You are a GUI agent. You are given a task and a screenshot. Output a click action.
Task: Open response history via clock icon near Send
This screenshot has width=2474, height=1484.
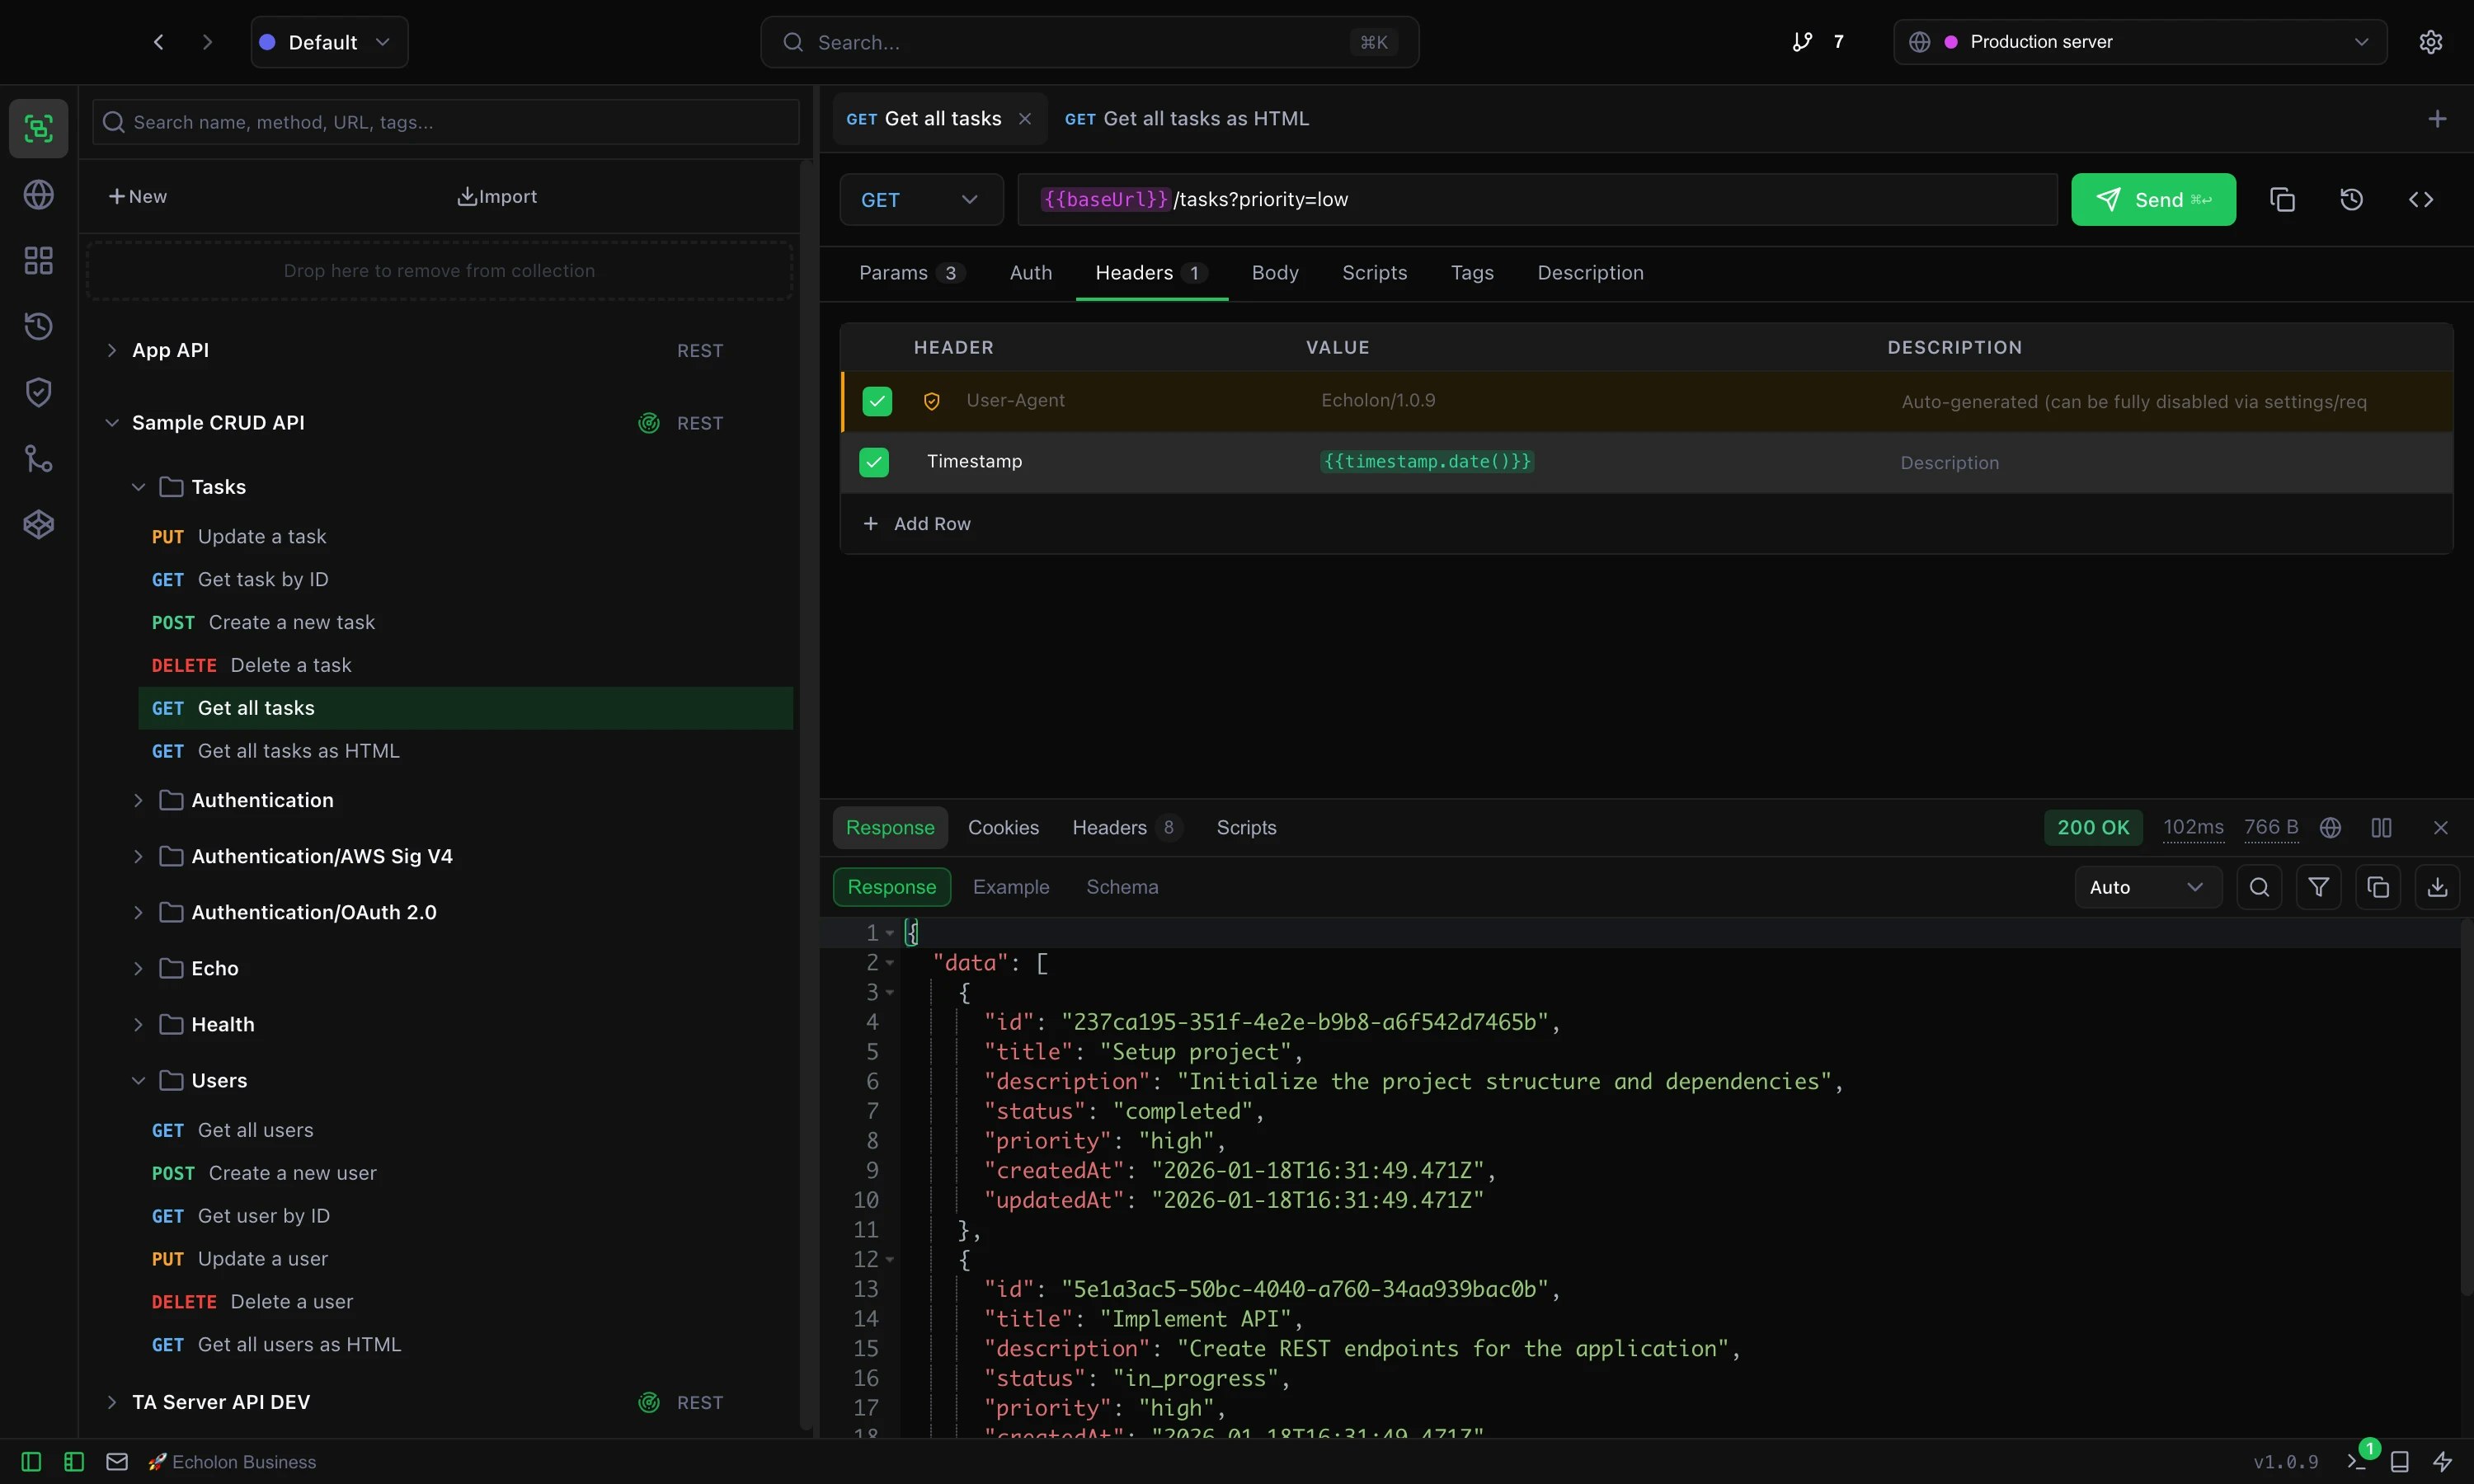tap(2352, 199)
